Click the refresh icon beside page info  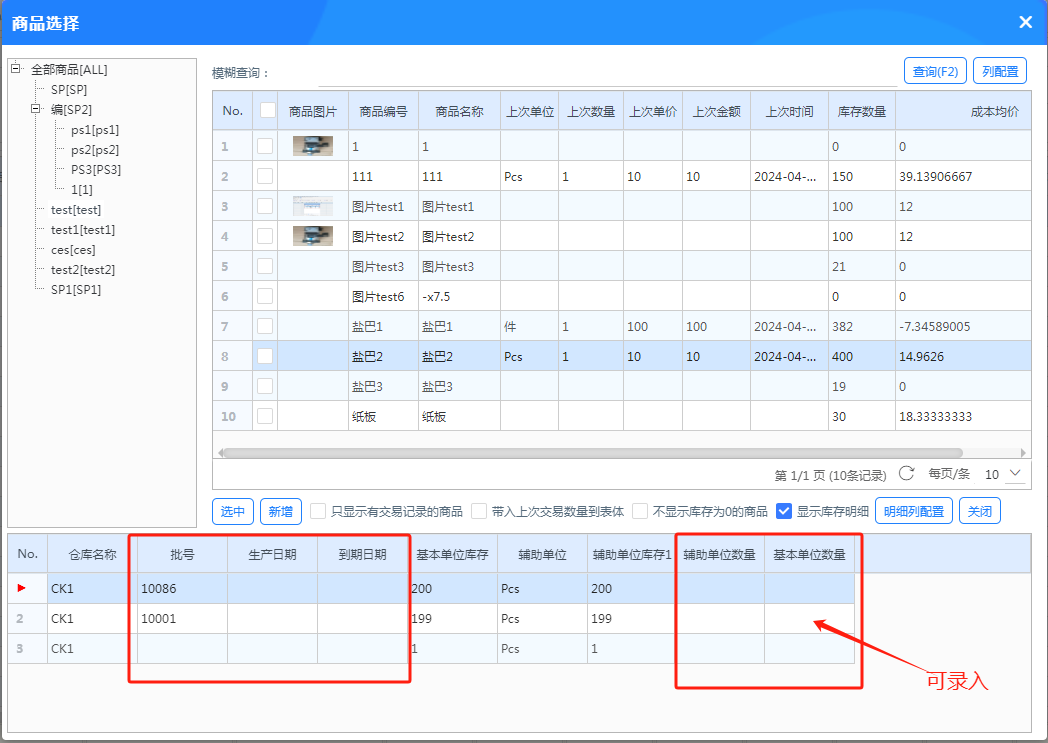(x=906, y=474)
